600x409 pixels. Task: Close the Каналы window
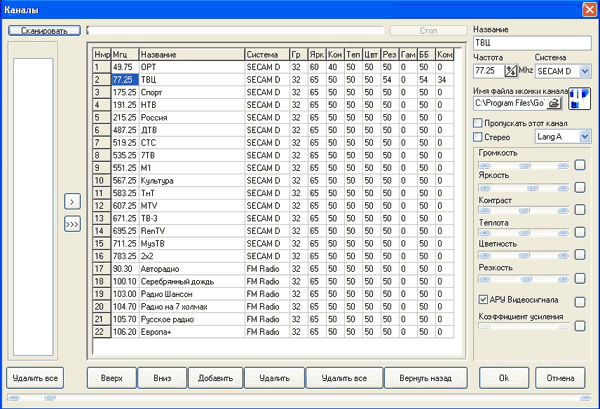coord(589,10)
